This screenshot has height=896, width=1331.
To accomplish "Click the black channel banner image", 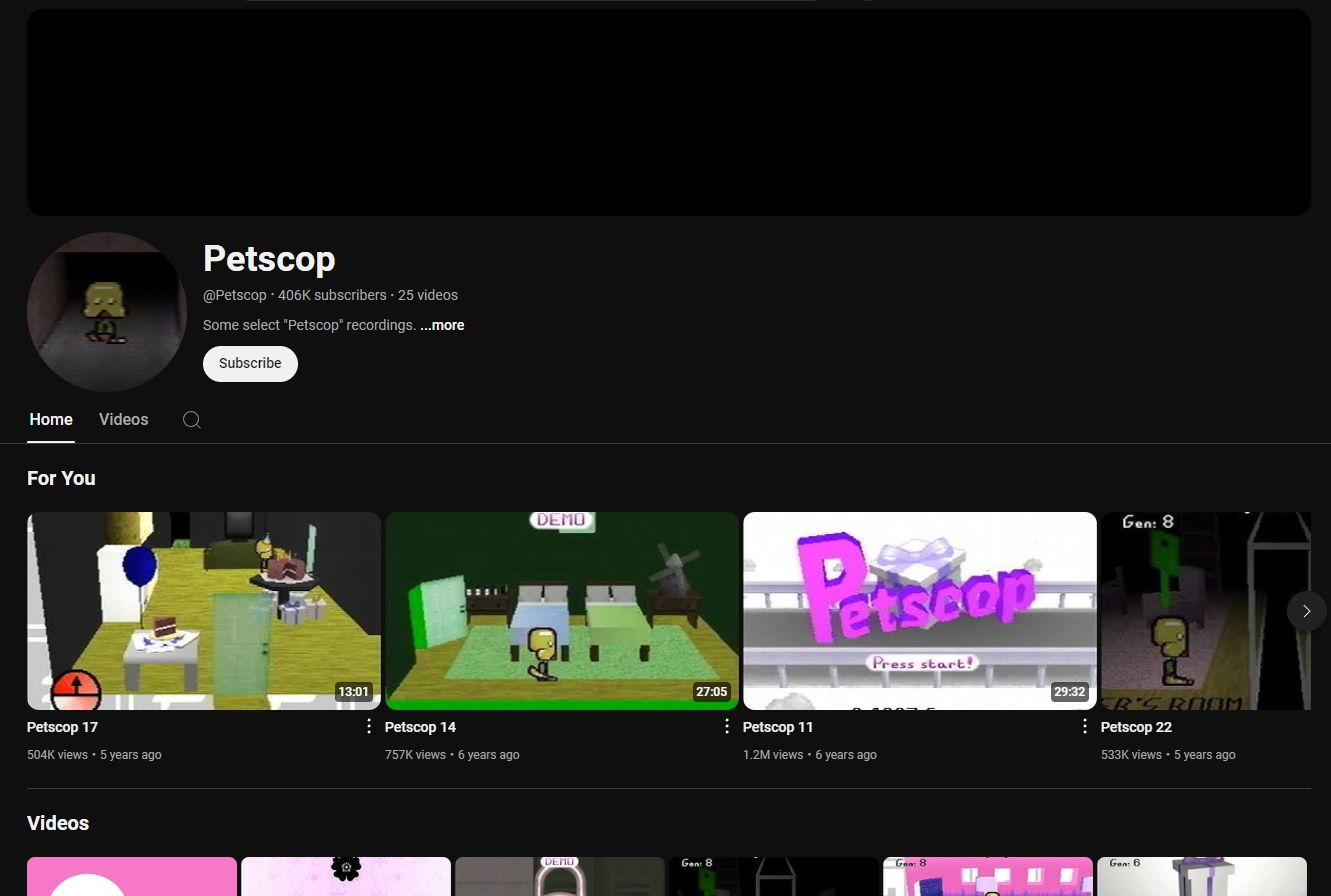I will pyautogui.click(x=668, y=112).
